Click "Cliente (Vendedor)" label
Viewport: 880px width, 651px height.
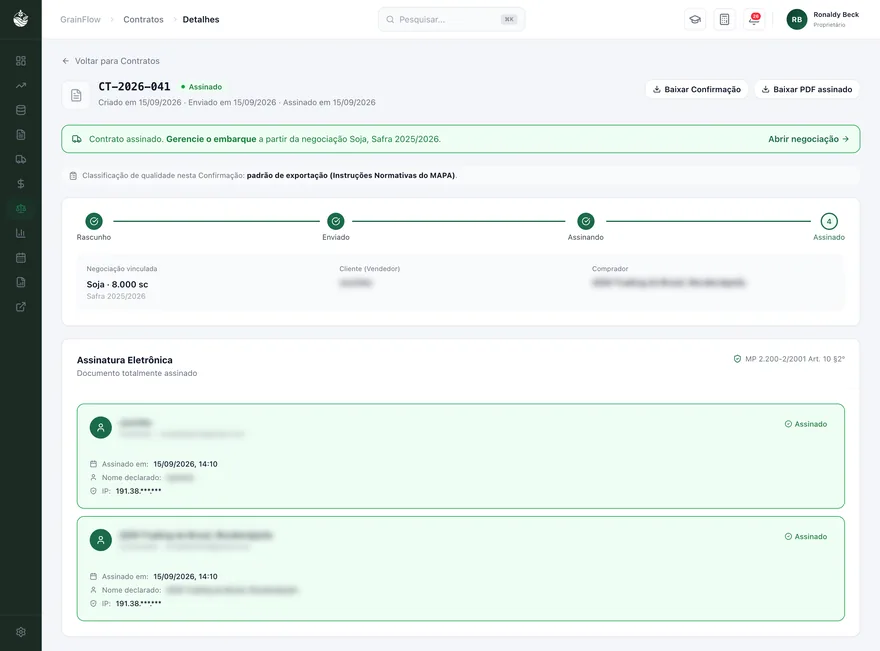pyautogui.click(x=369, y=269)
